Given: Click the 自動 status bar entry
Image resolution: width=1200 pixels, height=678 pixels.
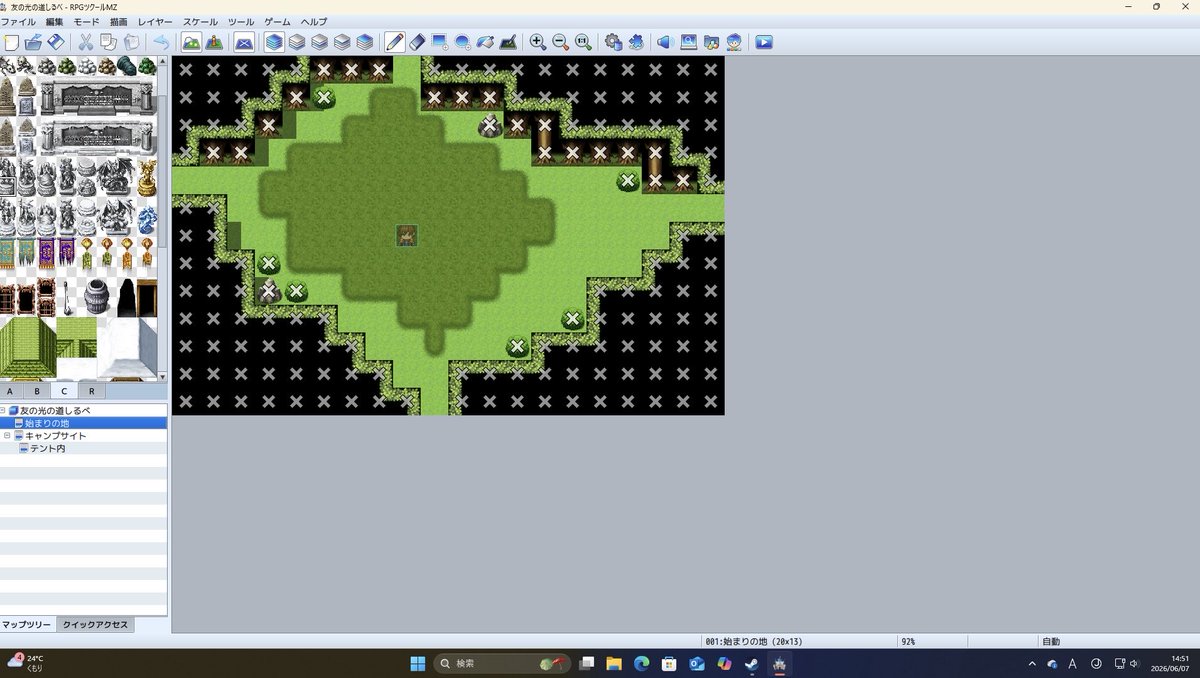Looking at the screenshot, I should coord(1051,641).
